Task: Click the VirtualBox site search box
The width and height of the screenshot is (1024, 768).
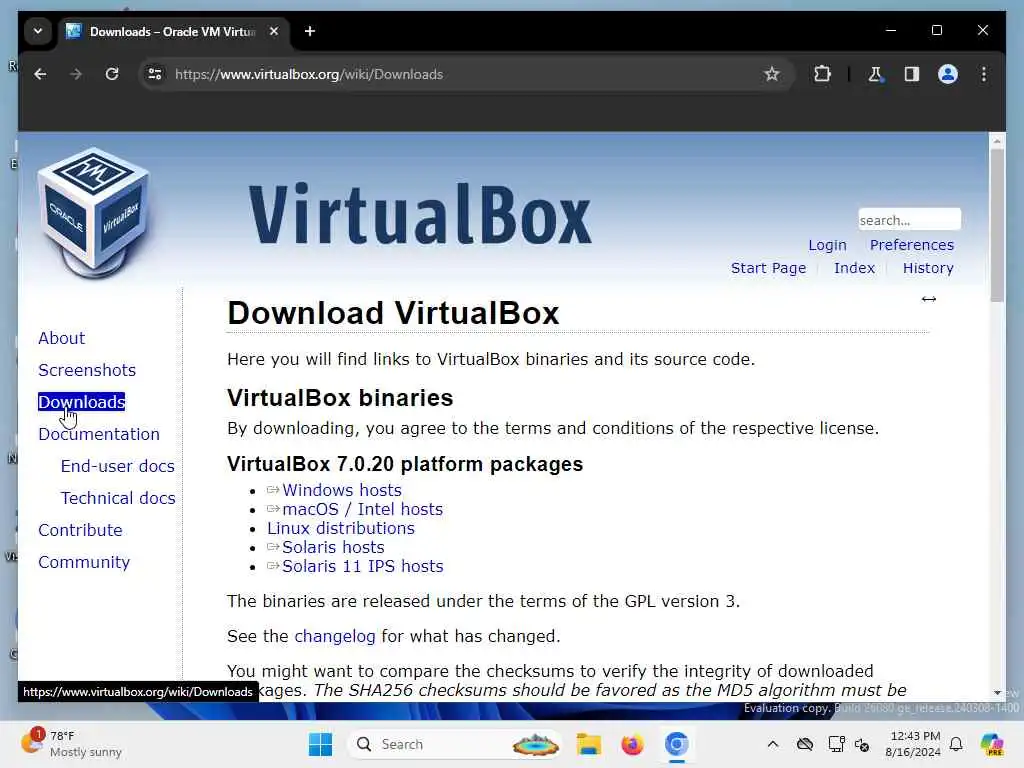Action: click(909, 220)
